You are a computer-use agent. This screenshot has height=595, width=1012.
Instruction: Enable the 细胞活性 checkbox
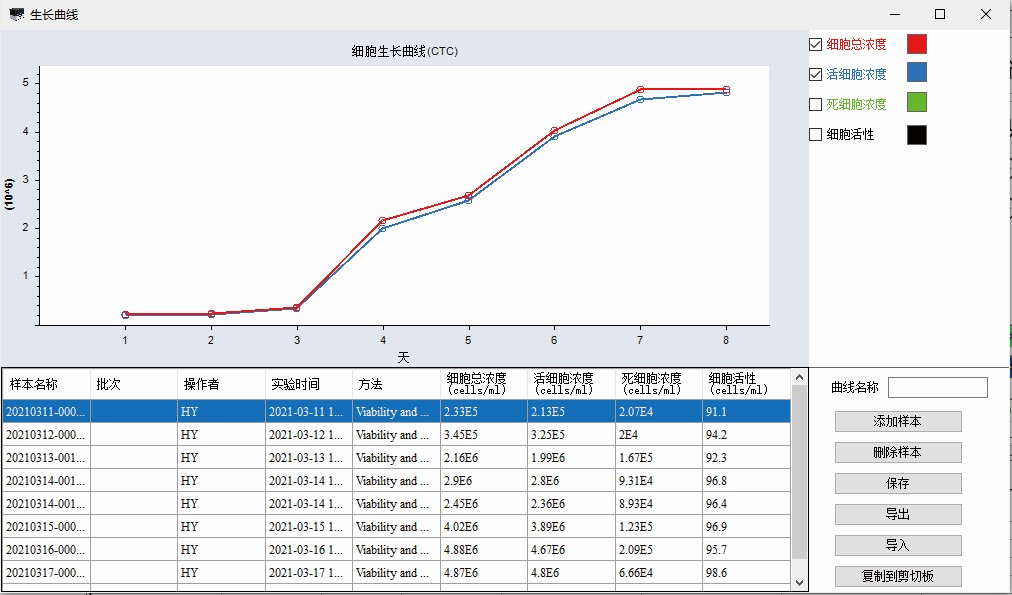pyautogui.click(x=816, y=135)
